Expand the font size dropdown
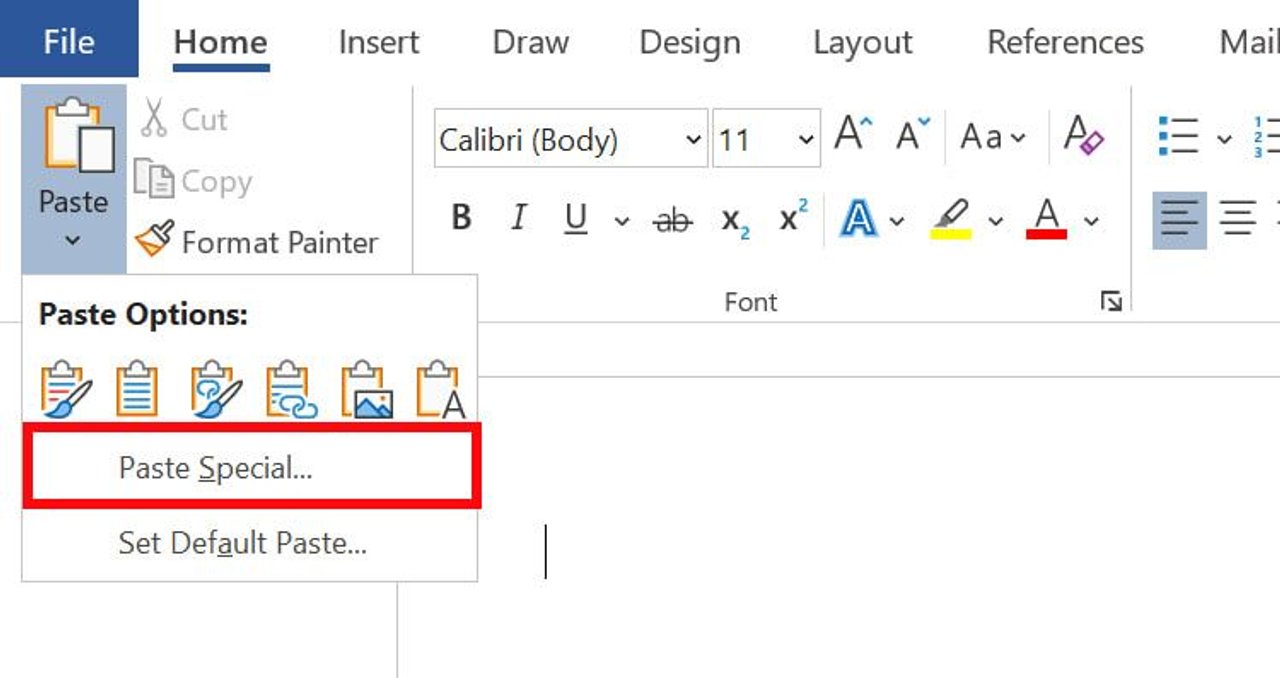This screenshot has height=678, width=1280. (806, 139)
